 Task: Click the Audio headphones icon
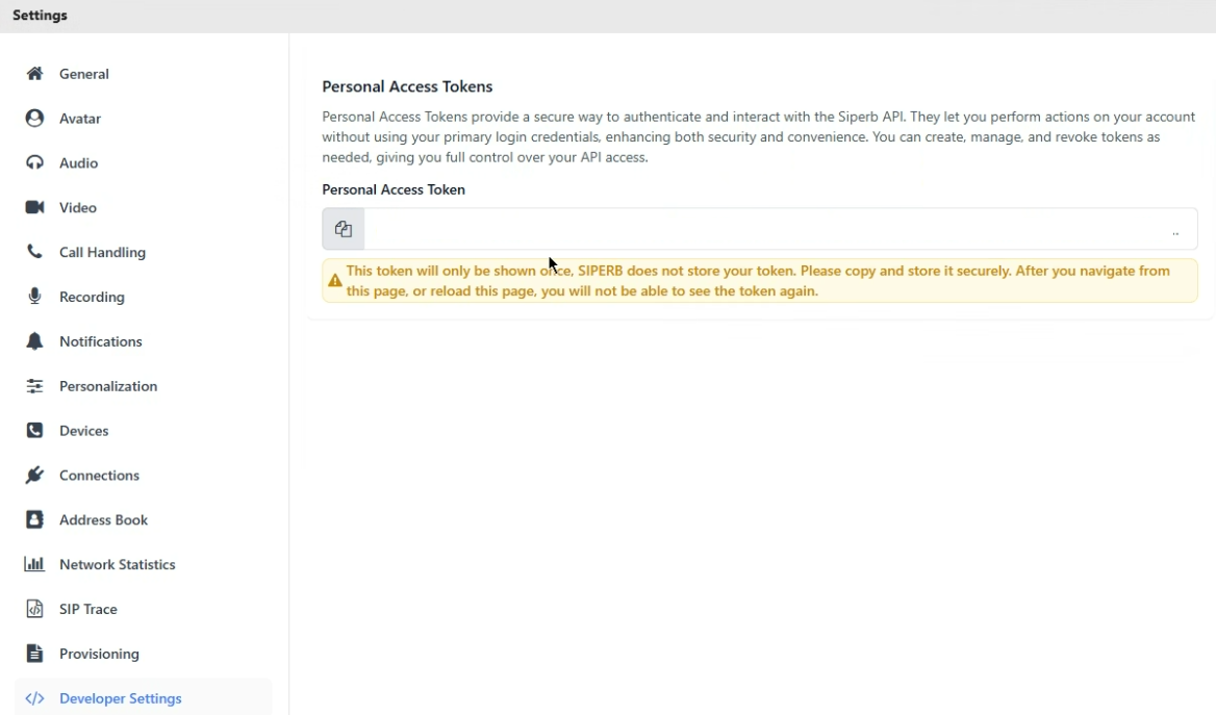click(35, 163)
